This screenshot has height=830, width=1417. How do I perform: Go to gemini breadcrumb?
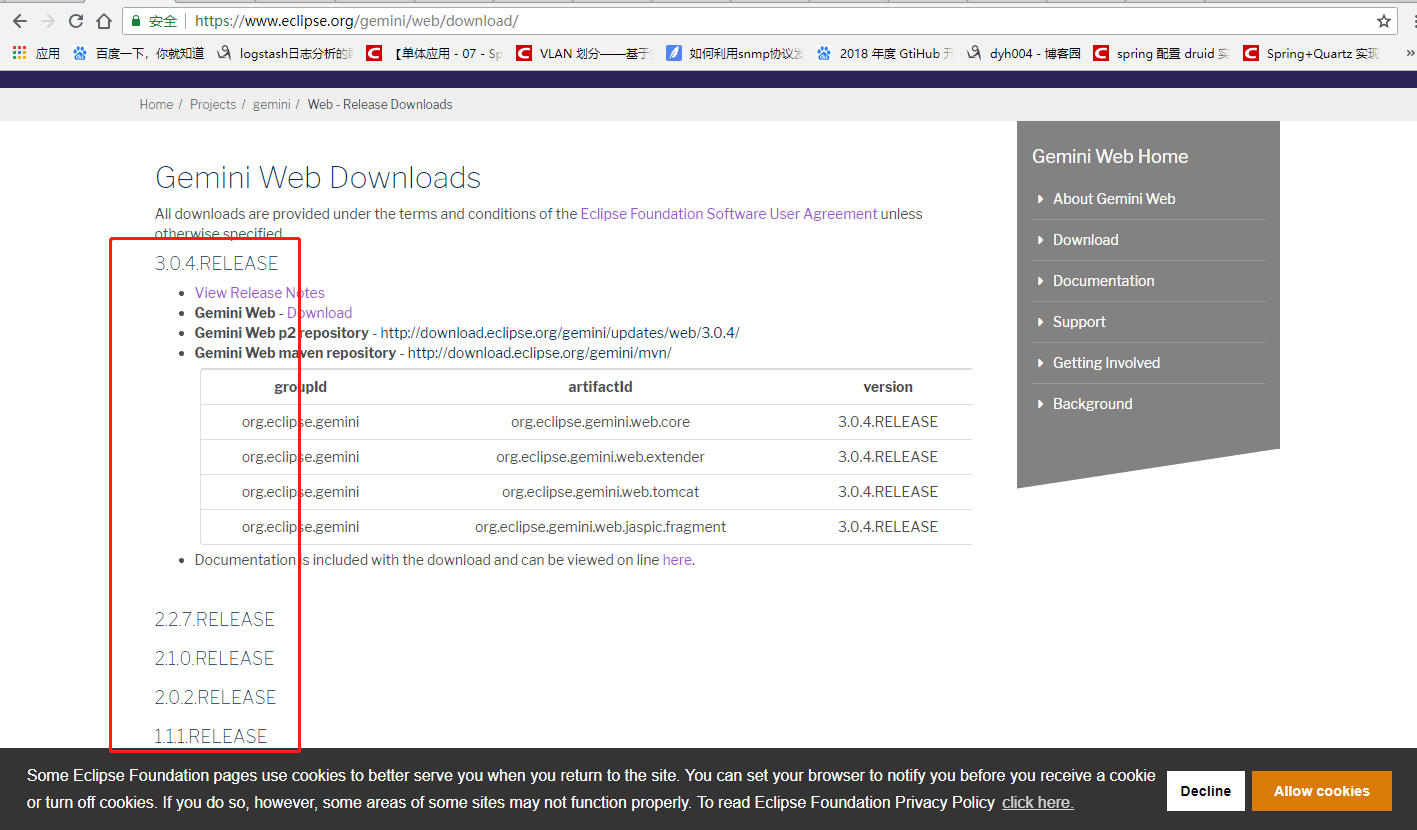tap(271, 104)
